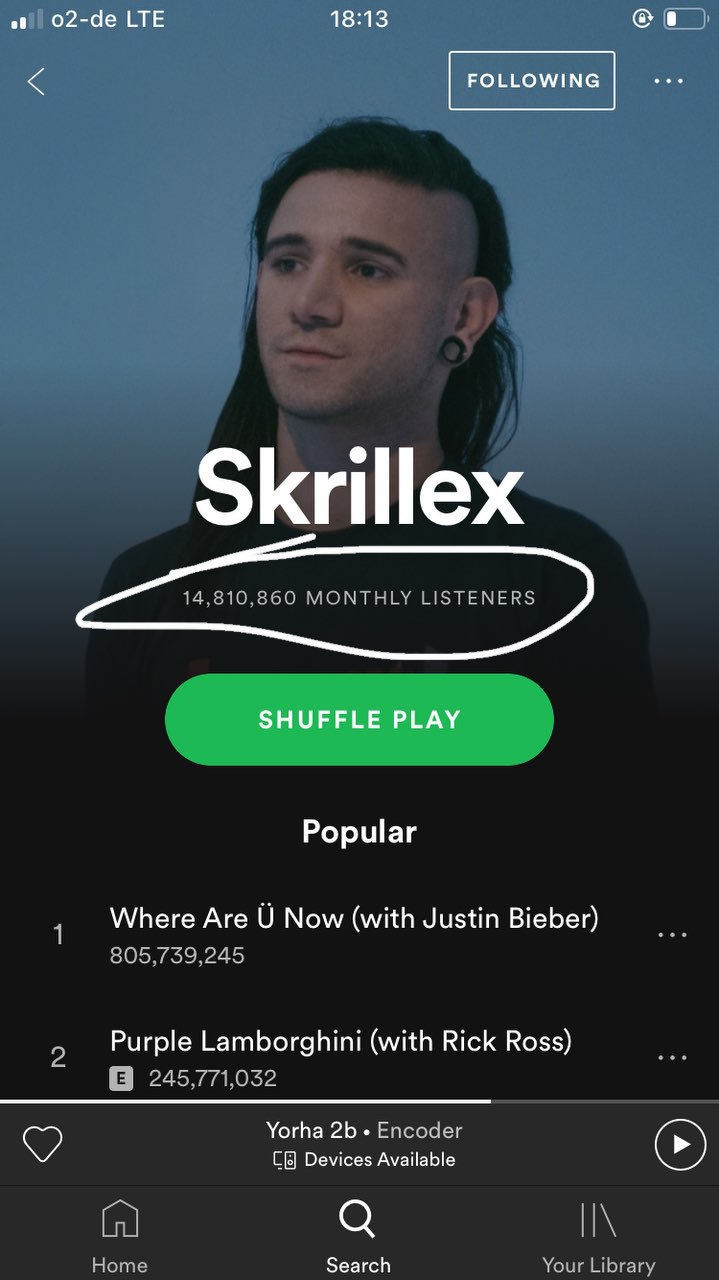This screenshot has width=719, height=1280.
Task: Like the current song with heart icon
Action: click(x=42, y=1144)
